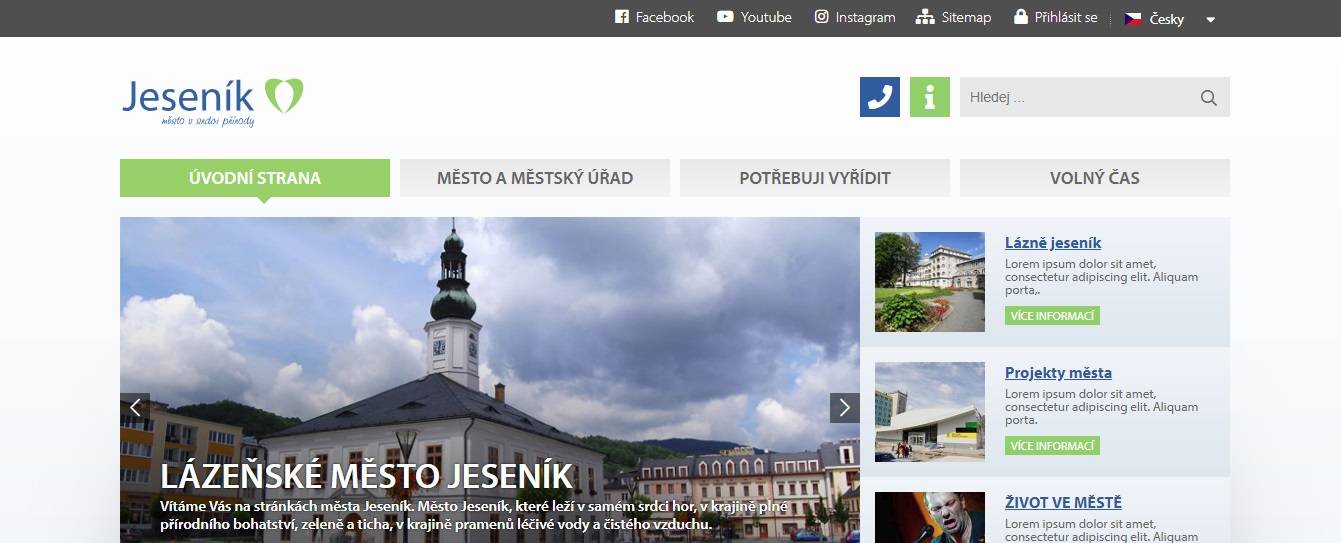
Task: Click the Youtube play icon
Action: (725, 17)
